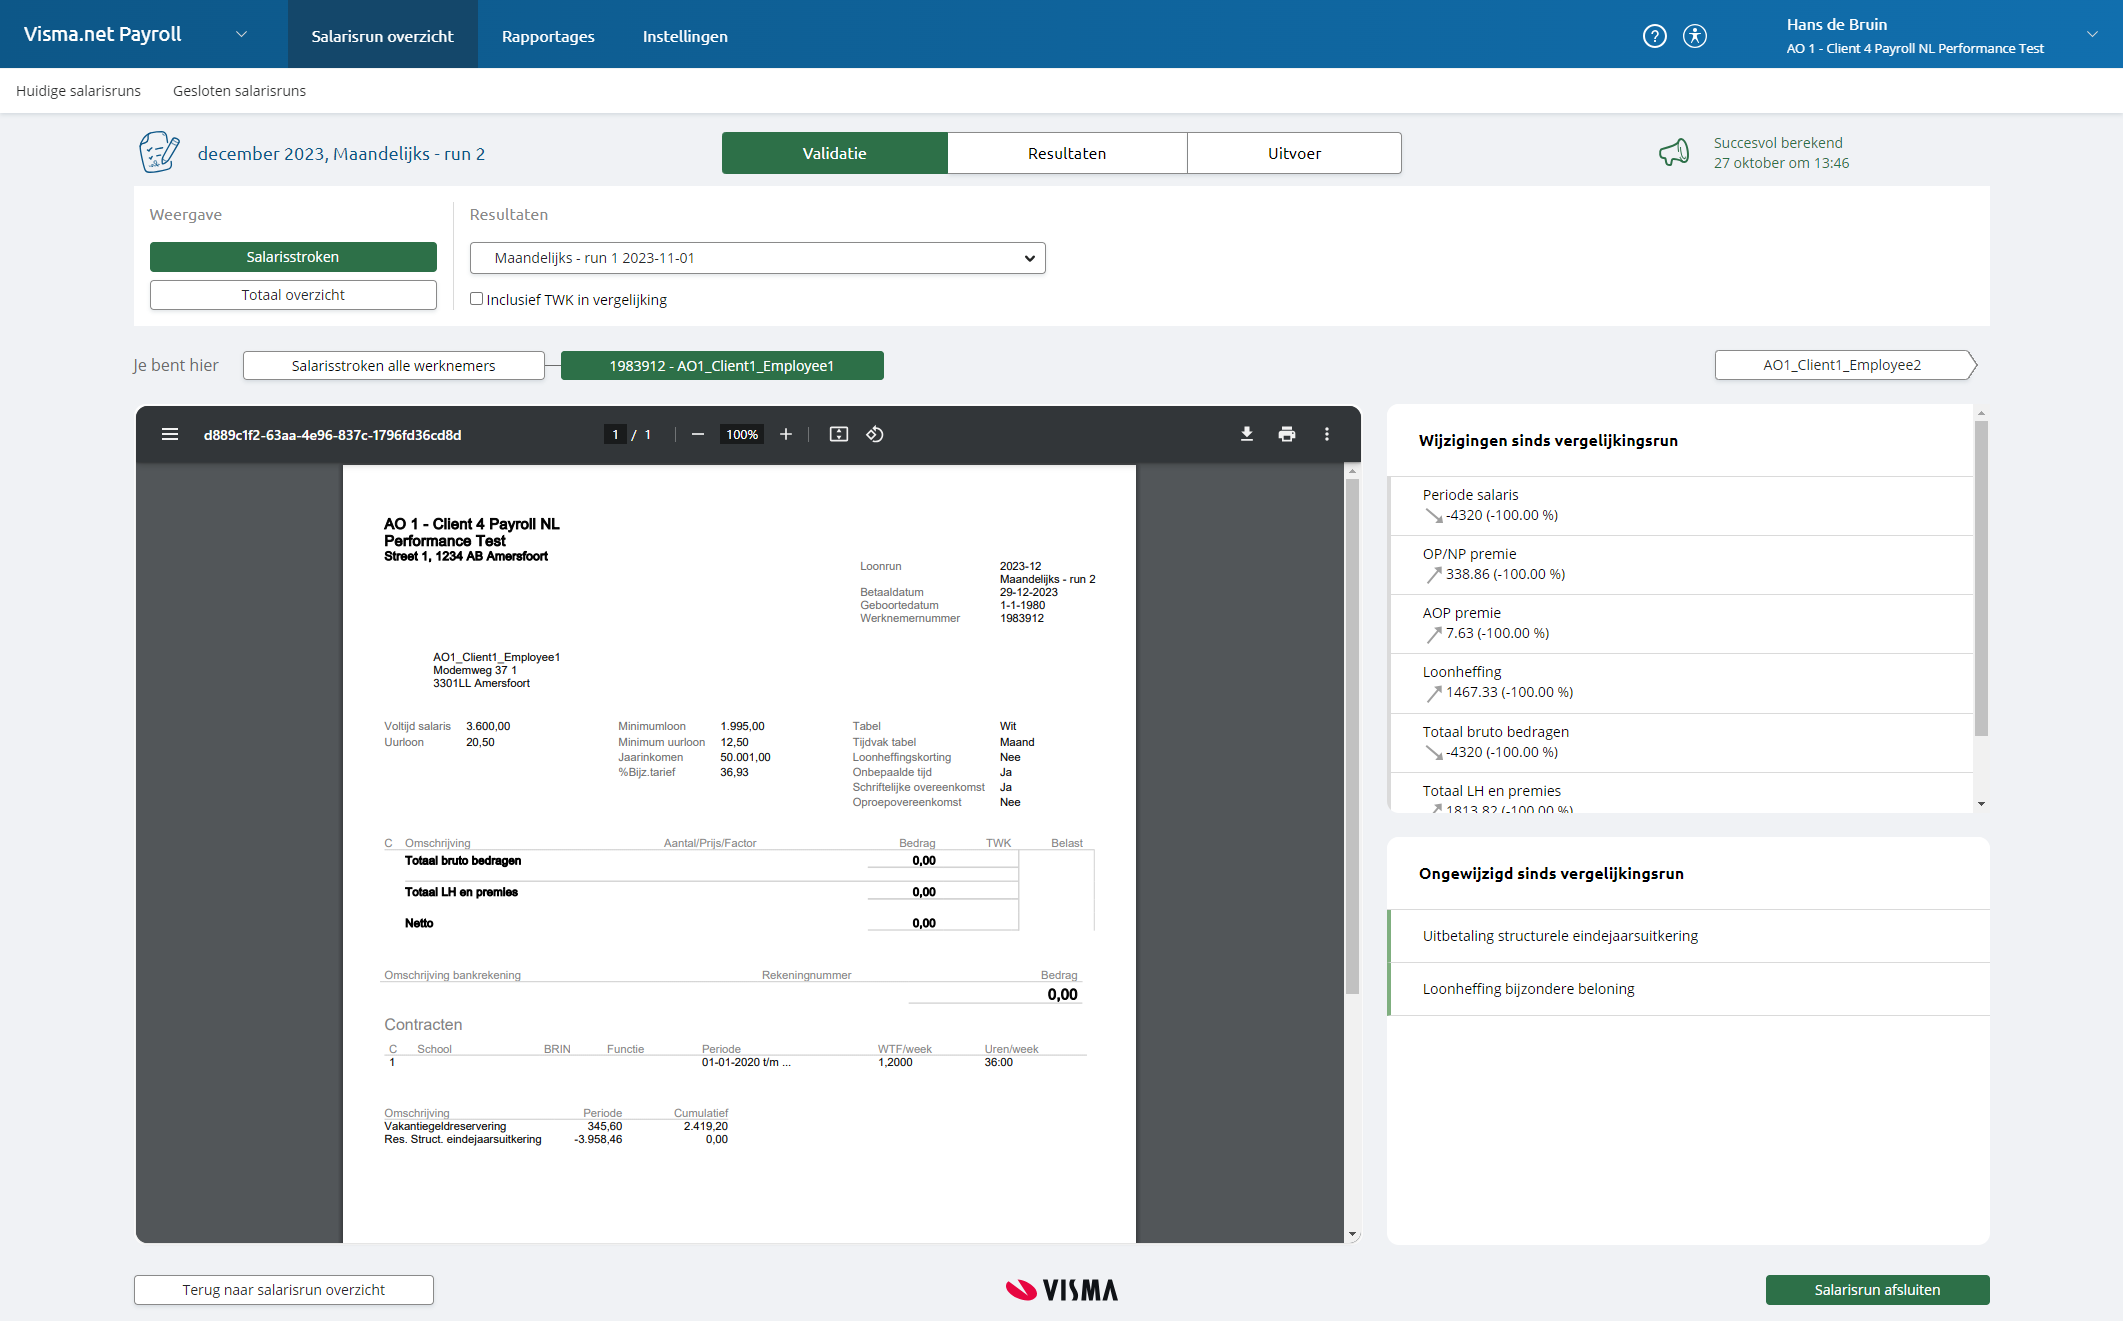Click fit-to-page icon in PDF viewer

(x=838, y=434)
